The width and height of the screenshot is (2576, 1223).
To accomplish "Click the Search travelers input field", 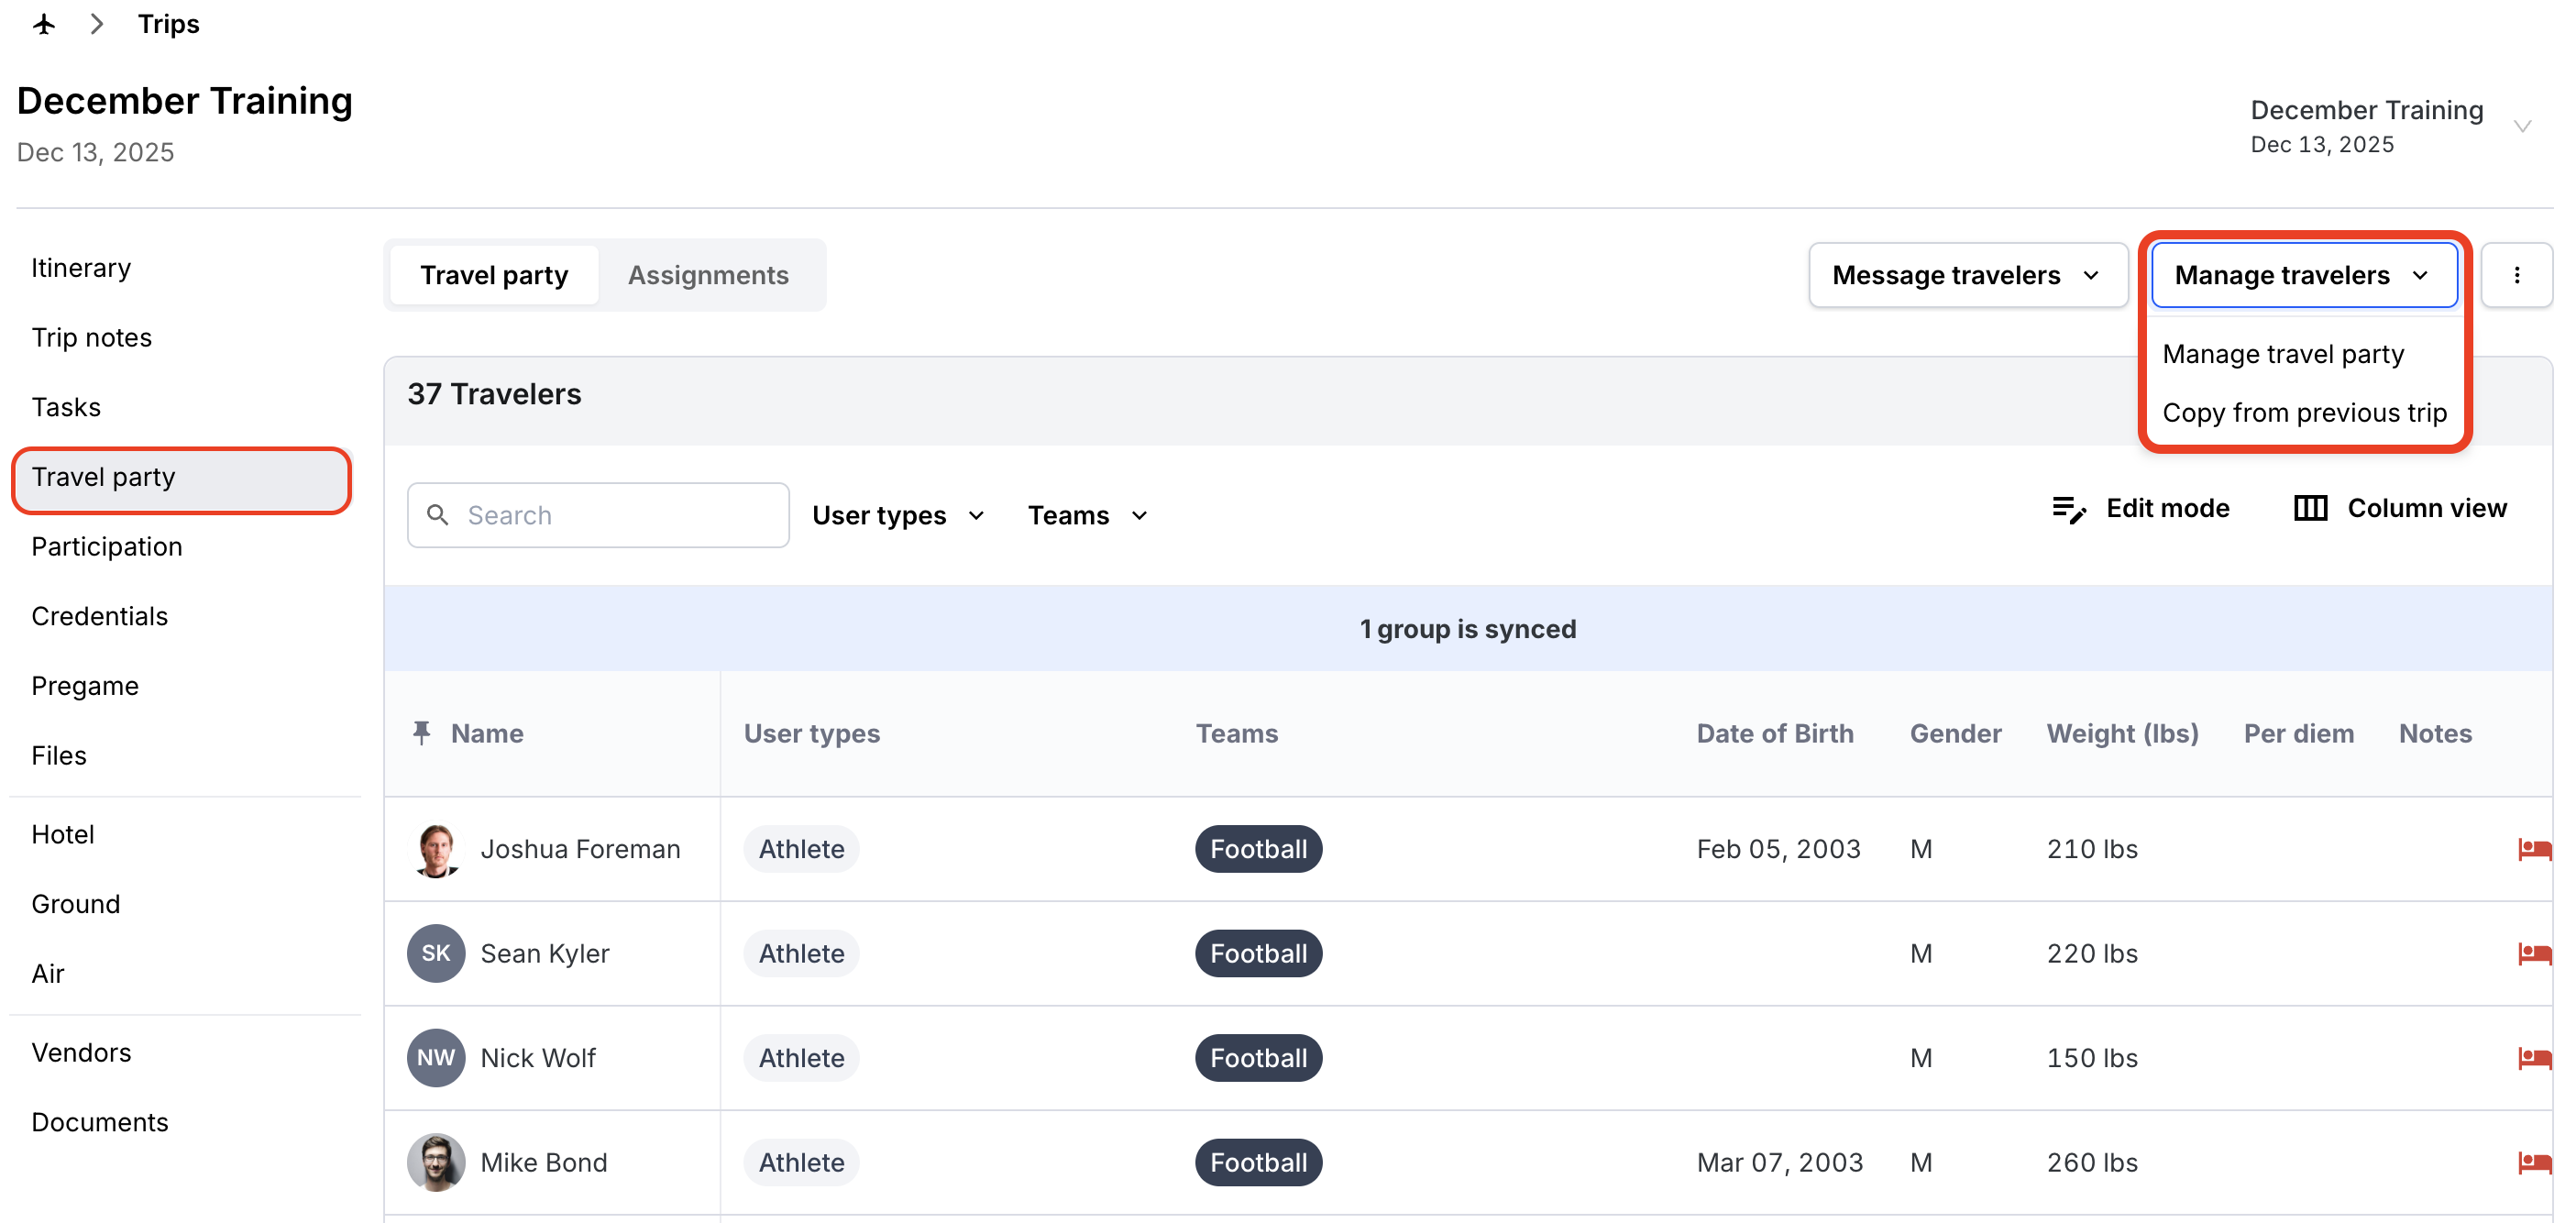I will [598, 515].
